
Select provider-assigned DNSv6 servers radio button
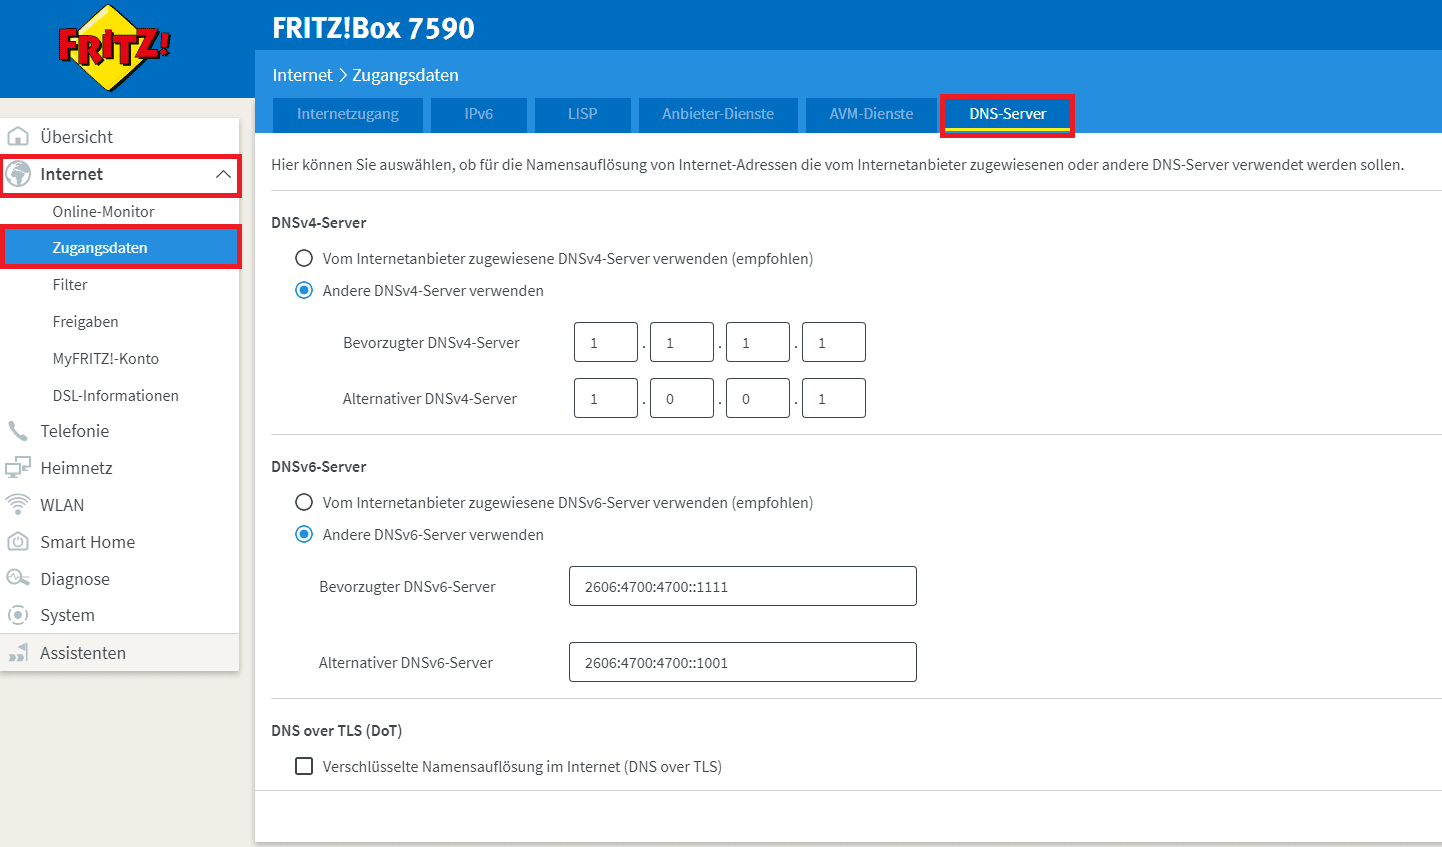coord(304,503)
